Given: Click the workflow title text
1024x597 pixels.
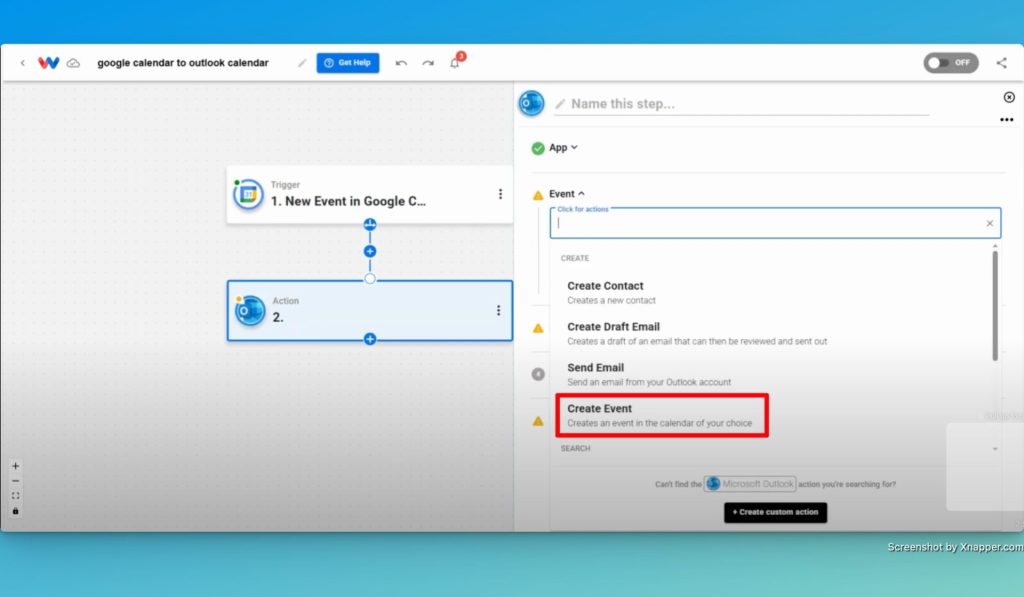Looking at the screenshot, I should tap(183, 63).
